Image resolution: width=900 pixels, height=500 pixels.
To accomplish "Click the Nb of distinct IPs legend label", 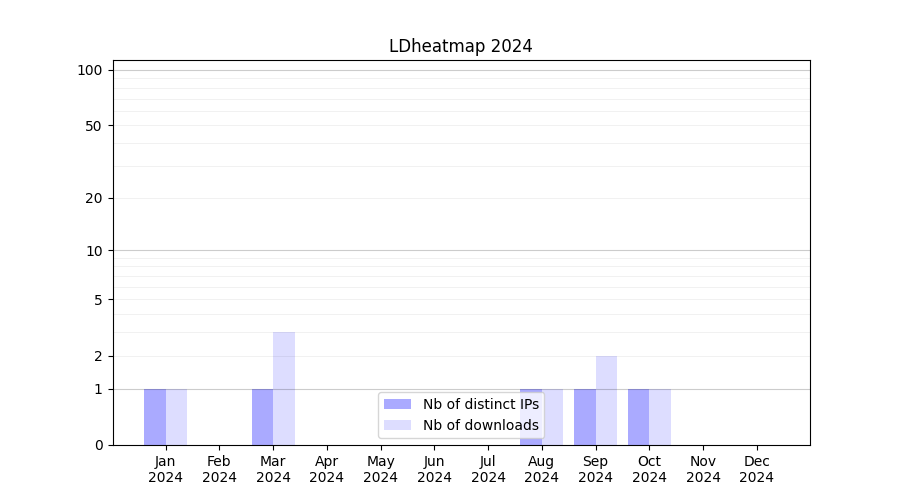I will pyautogui.click(x=480, y=404).
